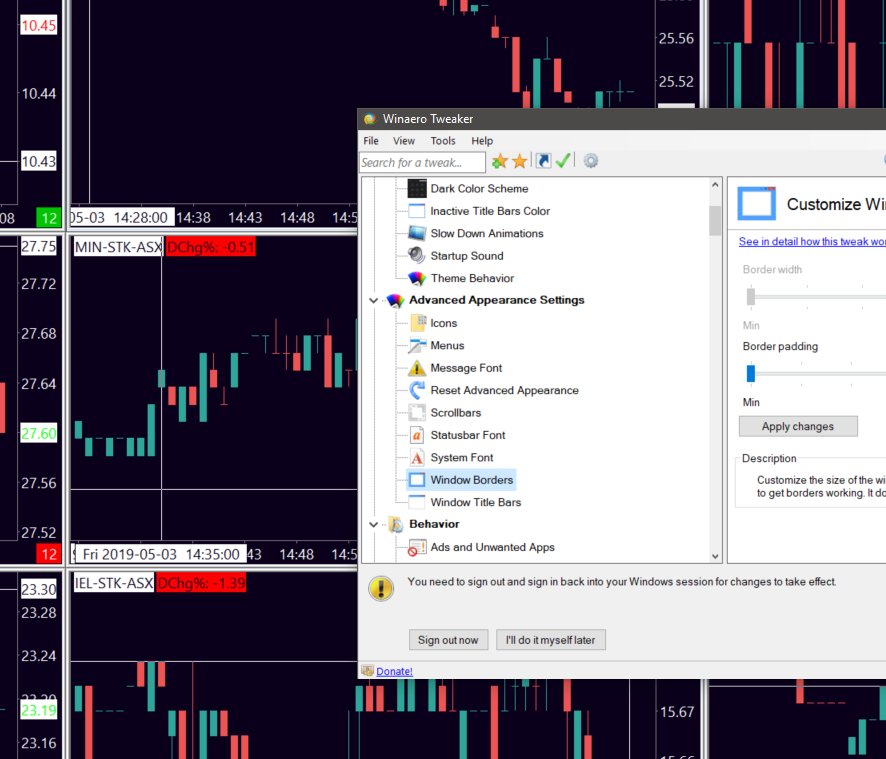
Task: Click the Window Borders blue square icon
Action: click(x=417, y=480)
